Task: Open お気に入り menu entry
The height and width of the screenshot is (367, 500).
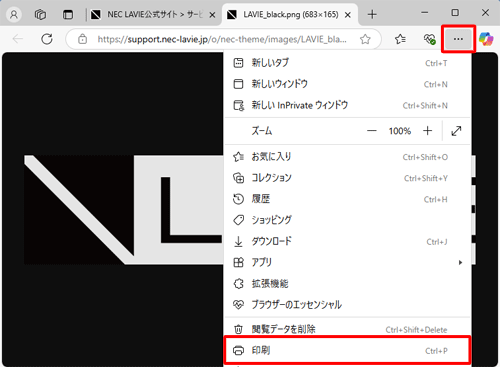Action: coord(348,157)
